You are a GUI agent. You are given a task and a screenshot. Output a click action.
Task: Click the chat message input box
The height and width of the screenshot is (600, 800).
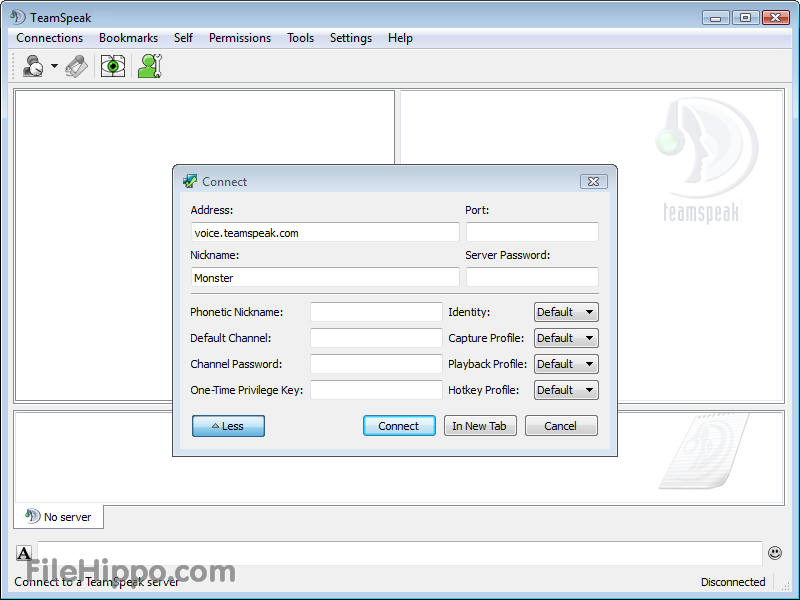399,553
